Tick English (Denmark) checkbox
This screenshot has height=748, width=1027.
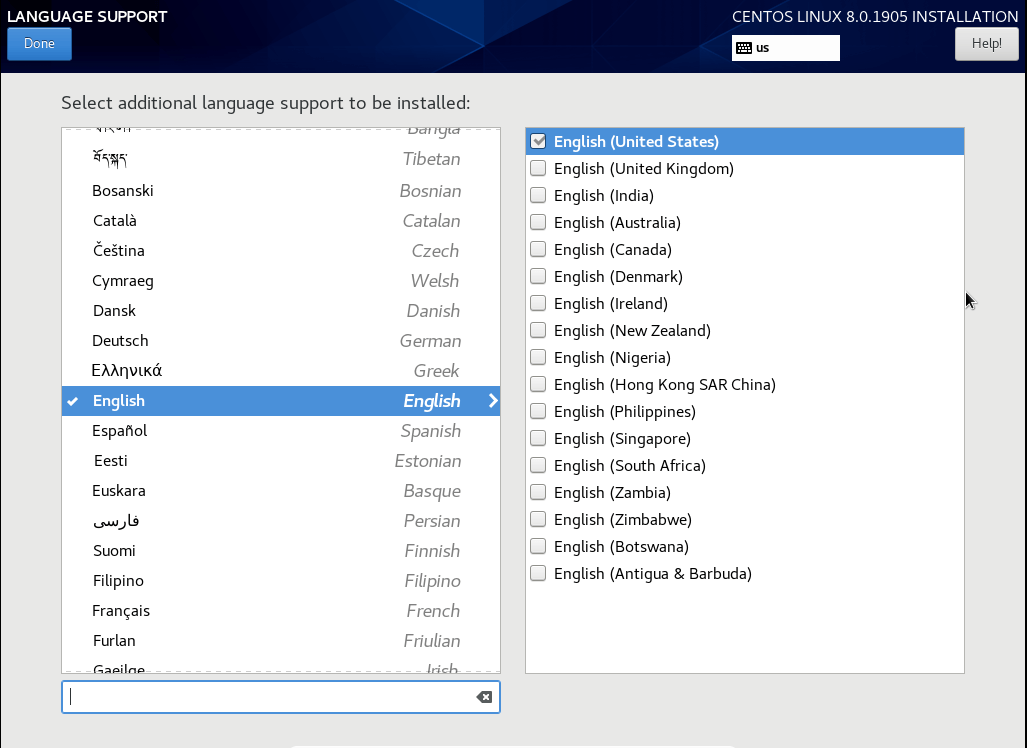pos(538,276)
